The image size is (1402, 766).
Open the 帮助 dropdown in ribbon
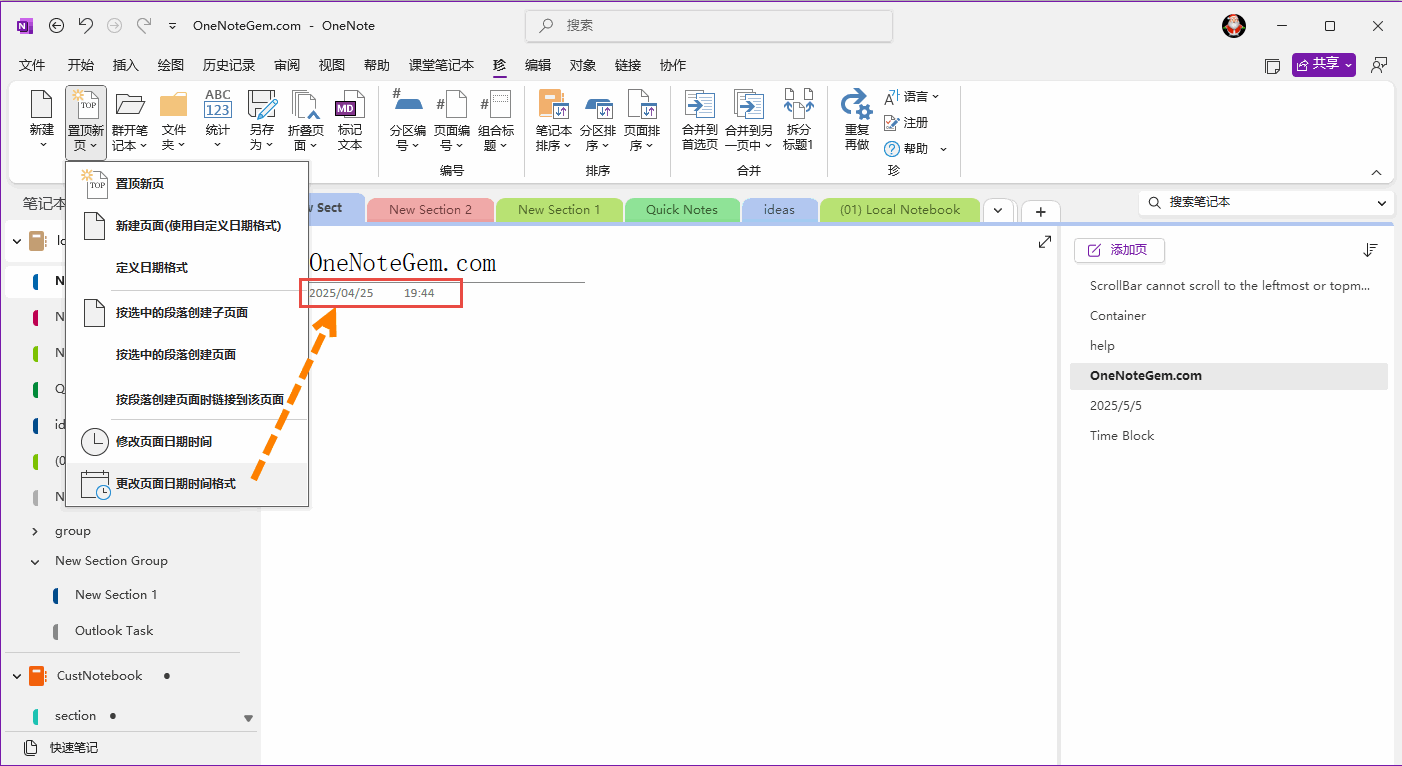[x=915, y=148]
